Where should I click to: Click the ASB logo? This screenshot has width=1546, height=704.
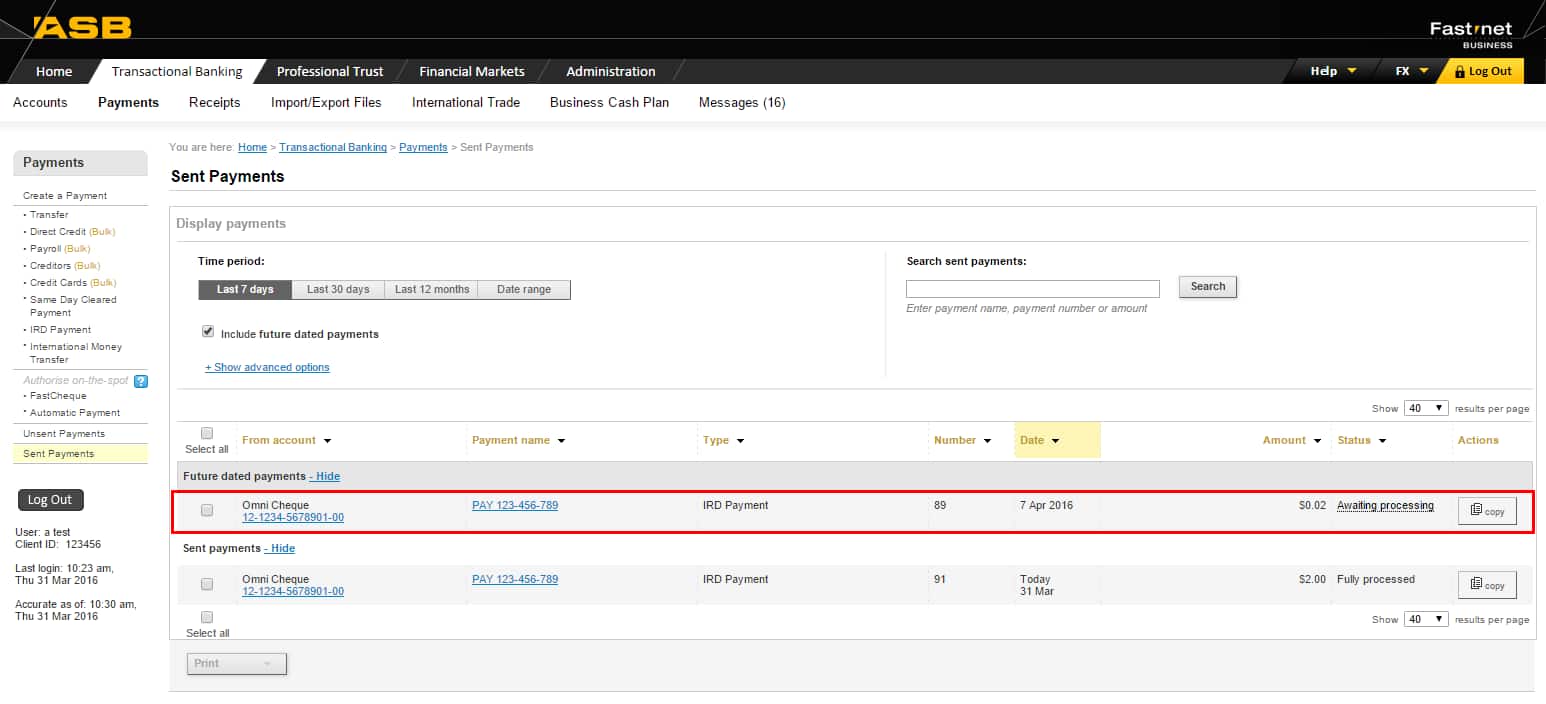coord(82,27)
